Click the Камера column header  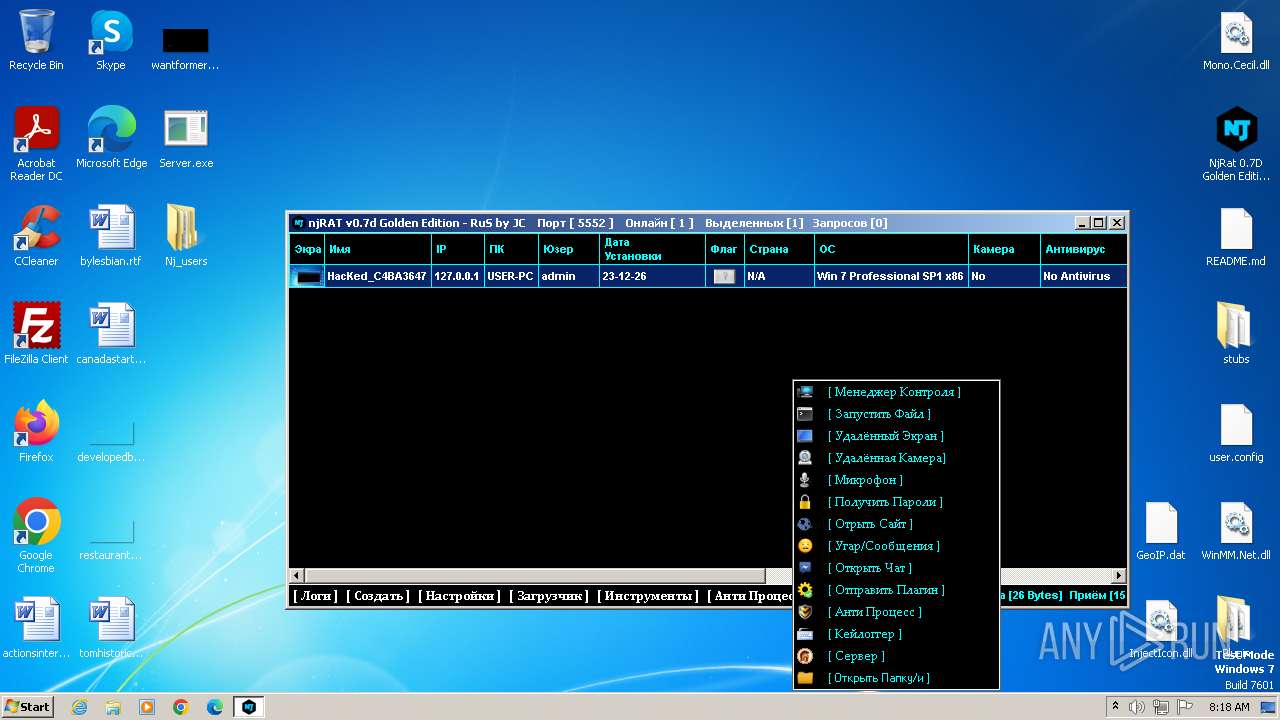point(1004,249)
